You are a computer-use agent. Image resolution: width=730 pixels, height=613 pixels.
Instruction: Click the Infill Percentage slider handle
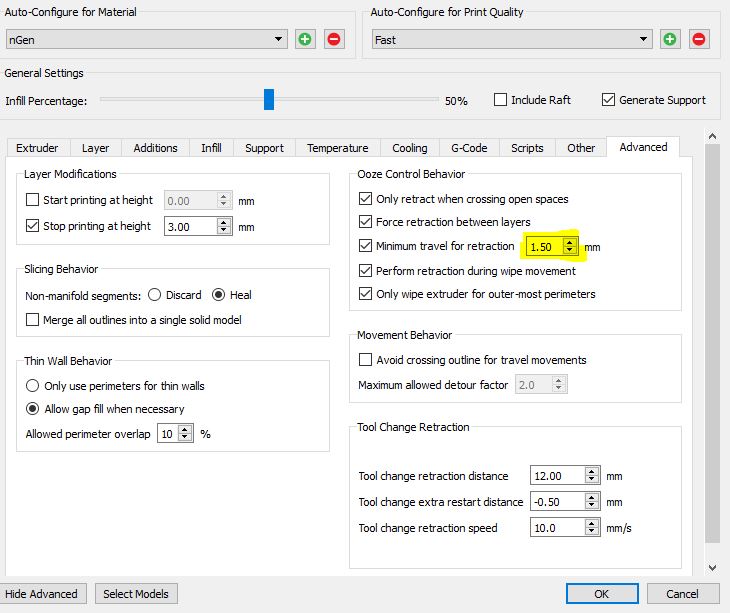pos(268,100)
